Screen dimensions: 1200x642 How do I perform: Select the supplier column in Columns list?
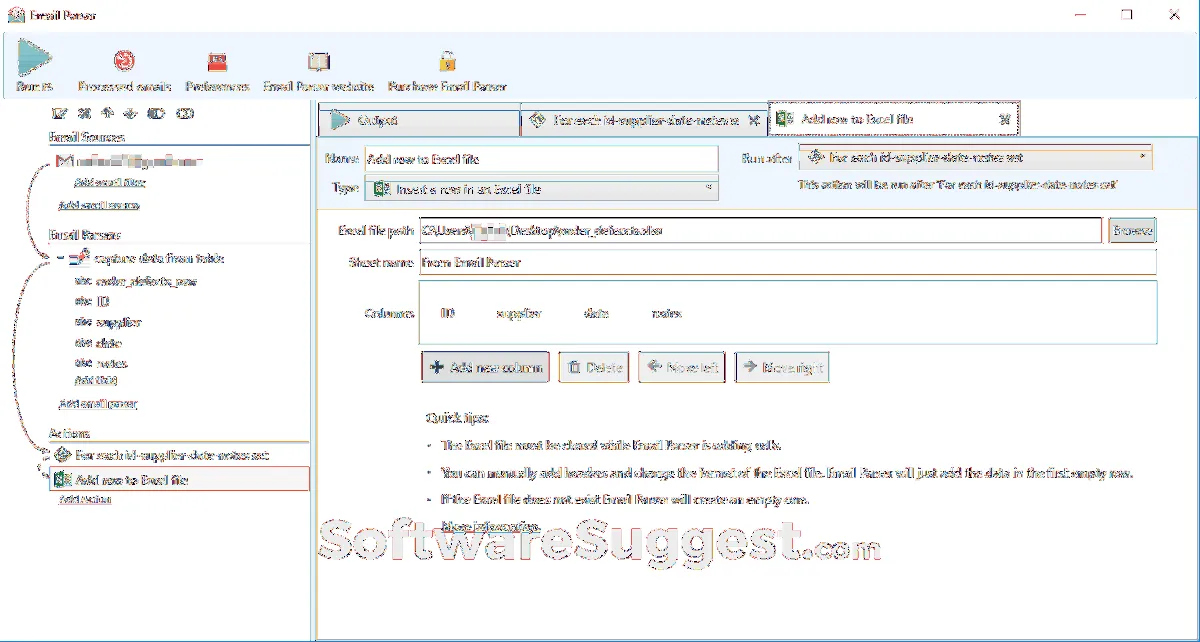519,313
